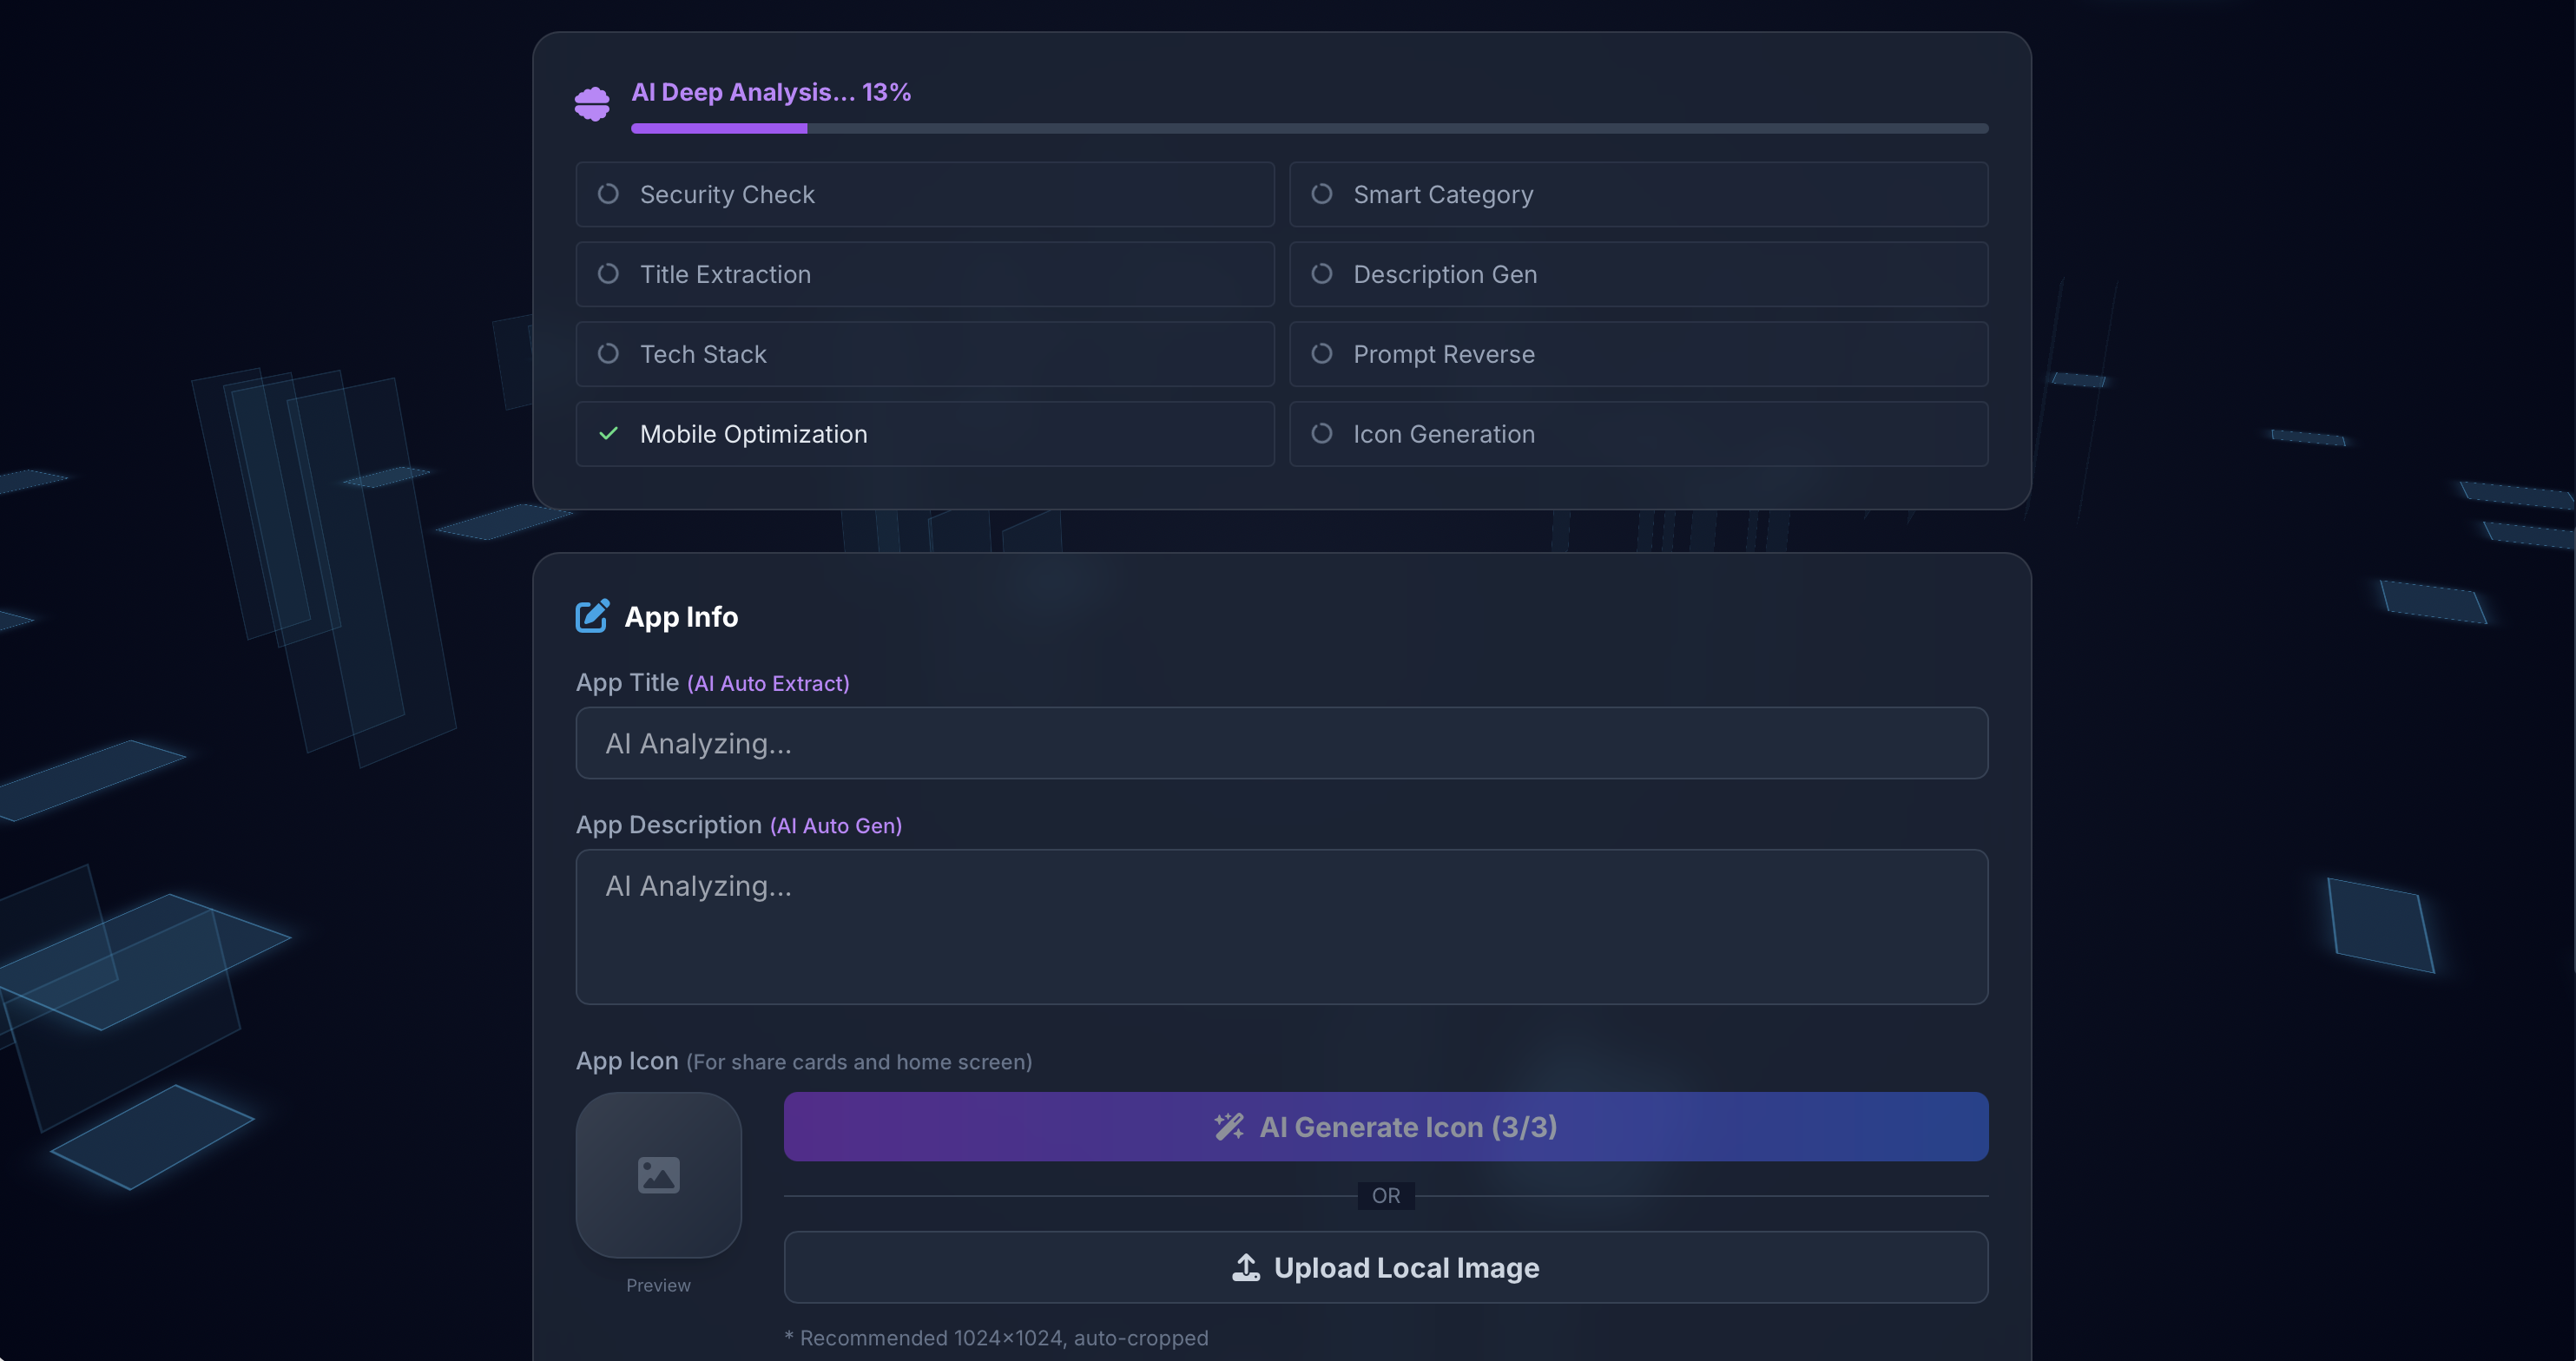Click the AI Deep Analysis progress bar
Viewport: 2576px width, 1361px height.
(1308, 129)
